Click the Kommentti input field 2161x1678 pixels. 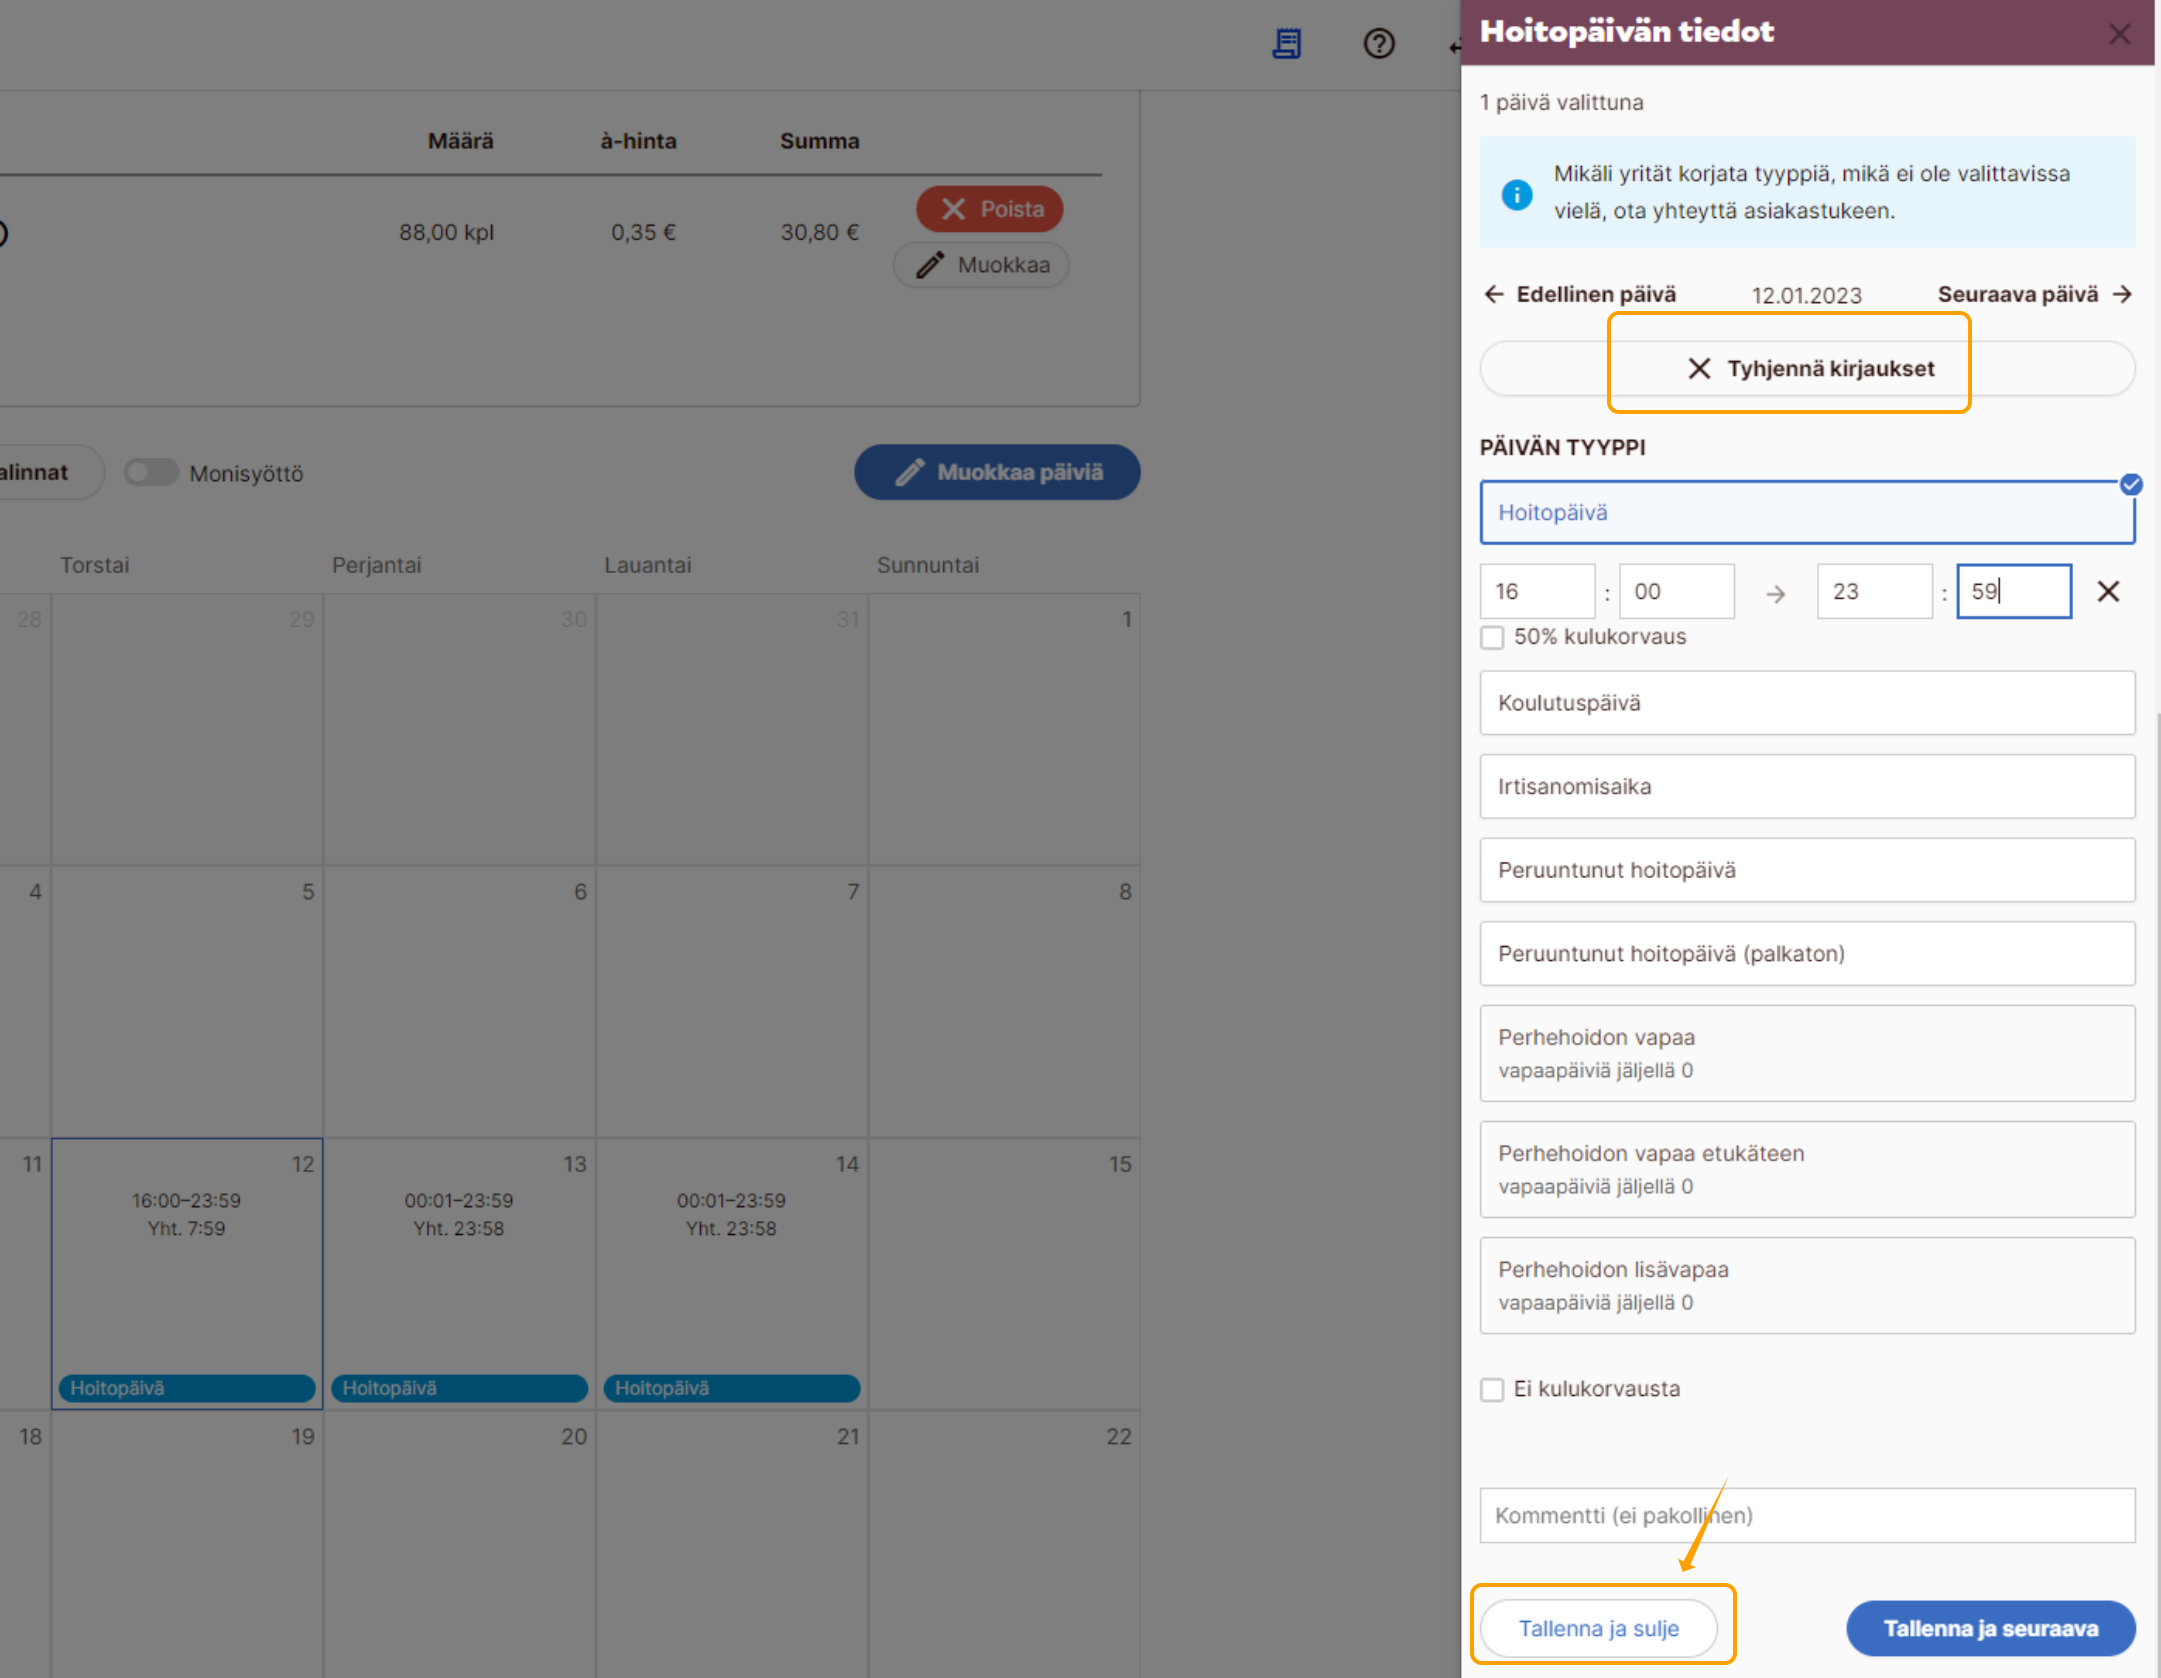(1806, 1515)
